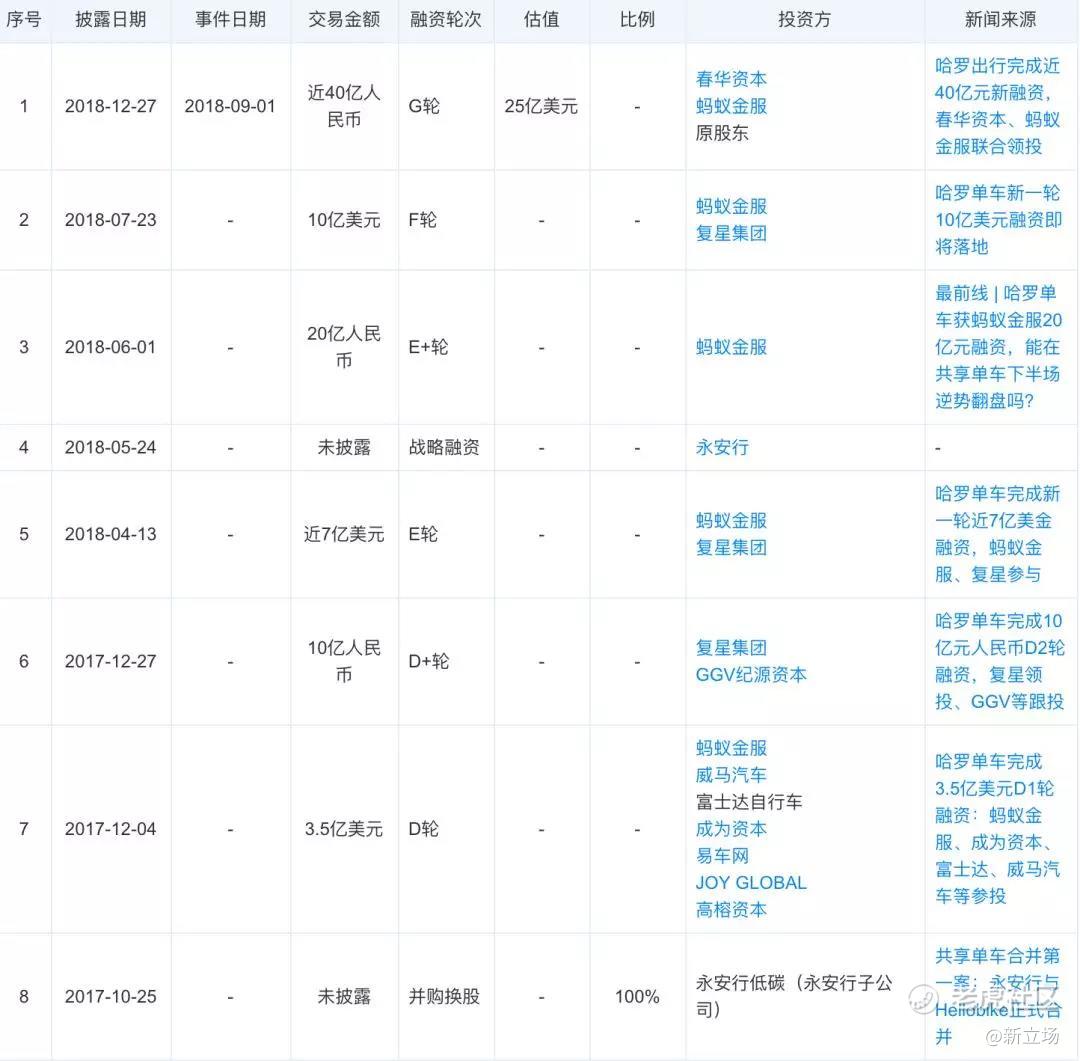The width and height of the screenshot is (1080, 1061).
Task: Click the 投资方 column header
Action: pos(804,19)
